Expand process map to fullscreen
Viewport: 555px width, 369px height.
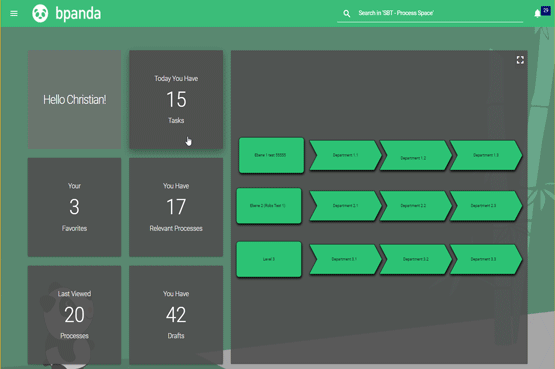tap(520, 60)
